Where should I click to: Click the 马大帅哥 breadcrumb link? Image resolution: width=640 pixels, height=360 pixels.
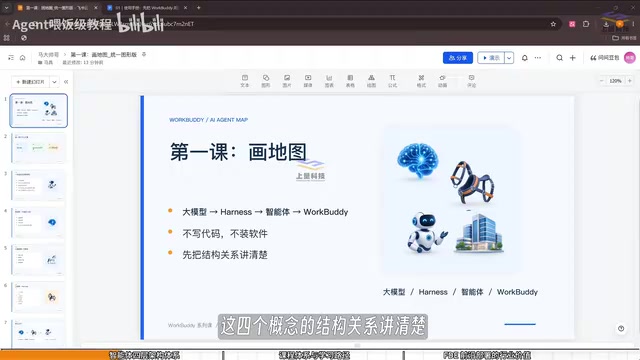point(49,55)
